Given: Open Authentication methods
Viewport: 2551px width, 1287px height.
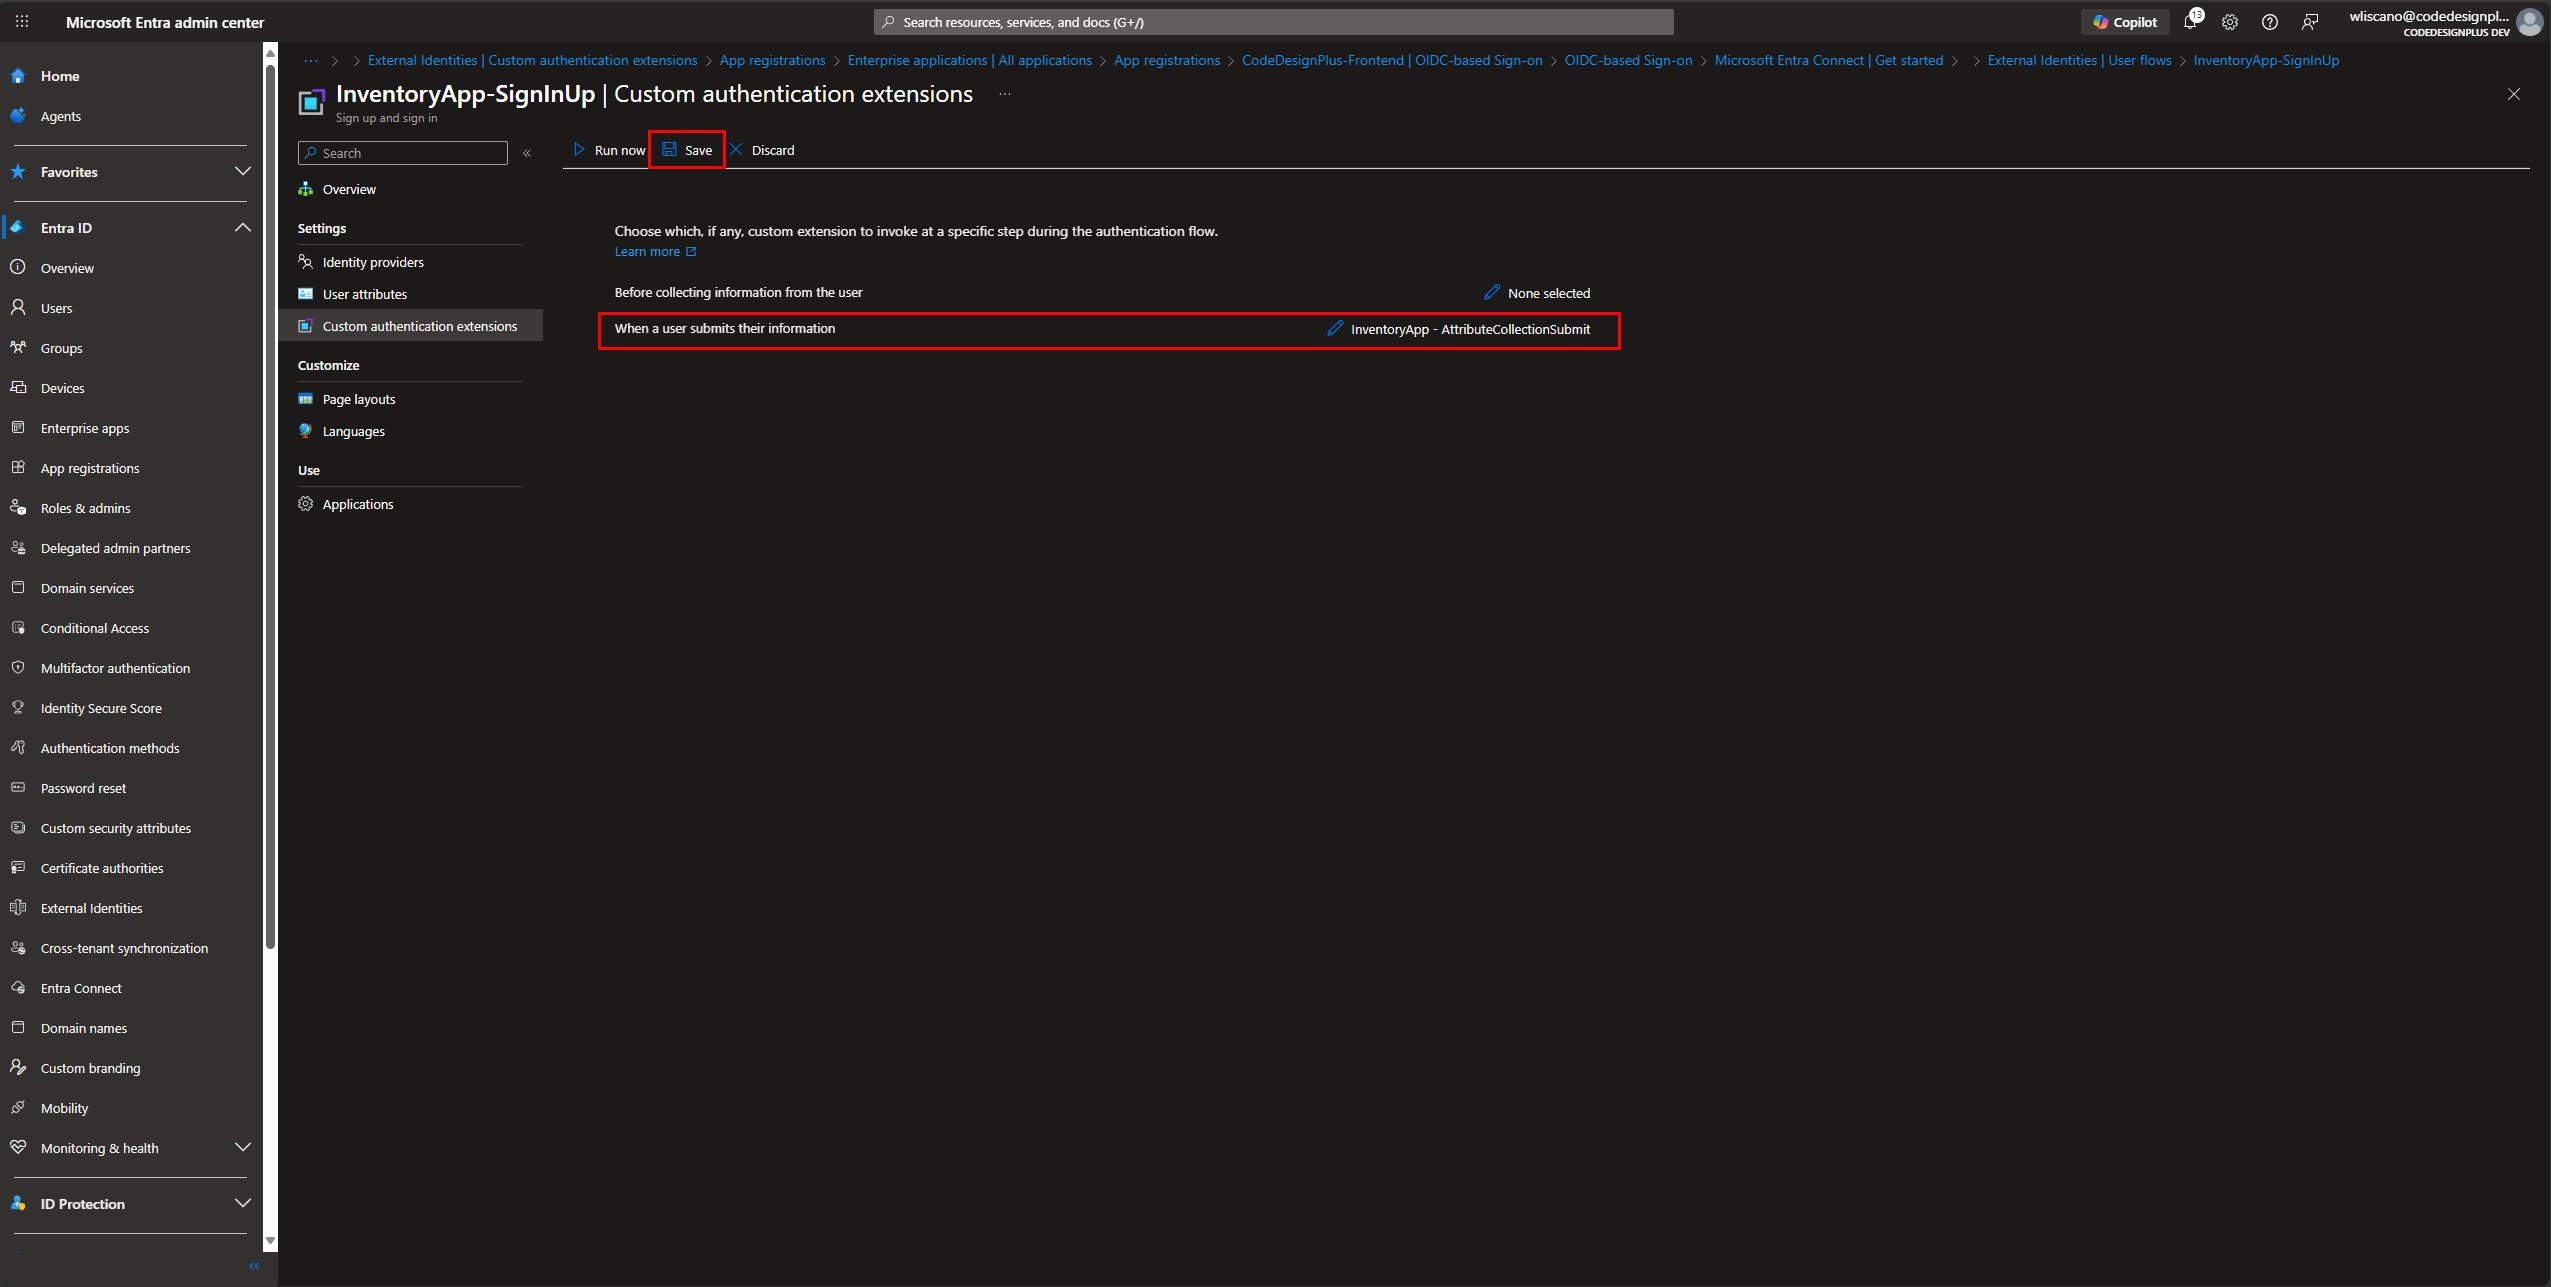Looking at the screenshot, I should 110,748.
